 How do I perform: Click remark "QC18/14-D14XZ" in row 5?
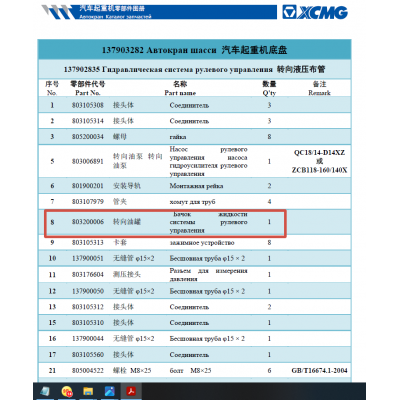click(319, 153)
